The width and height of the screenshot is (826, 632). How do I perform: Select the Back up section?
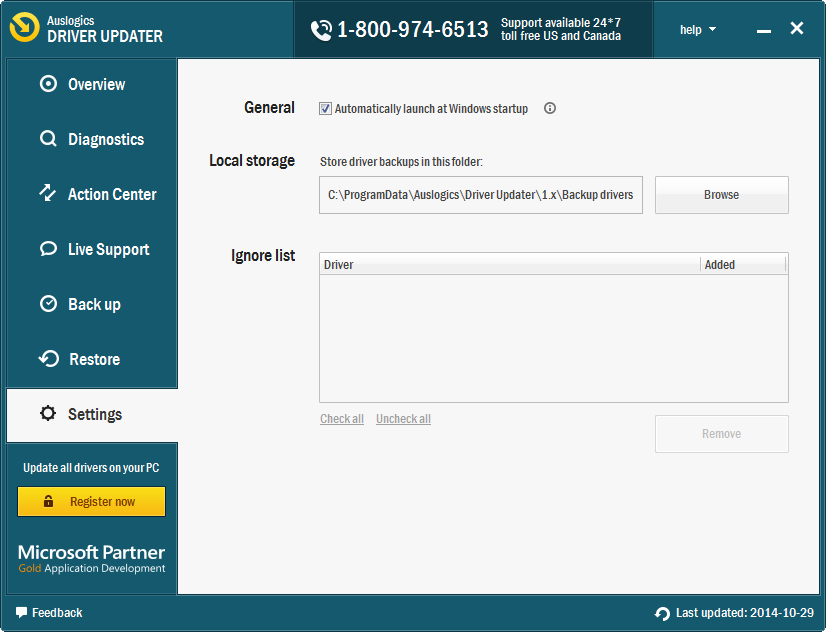click(x=92, y=304)
